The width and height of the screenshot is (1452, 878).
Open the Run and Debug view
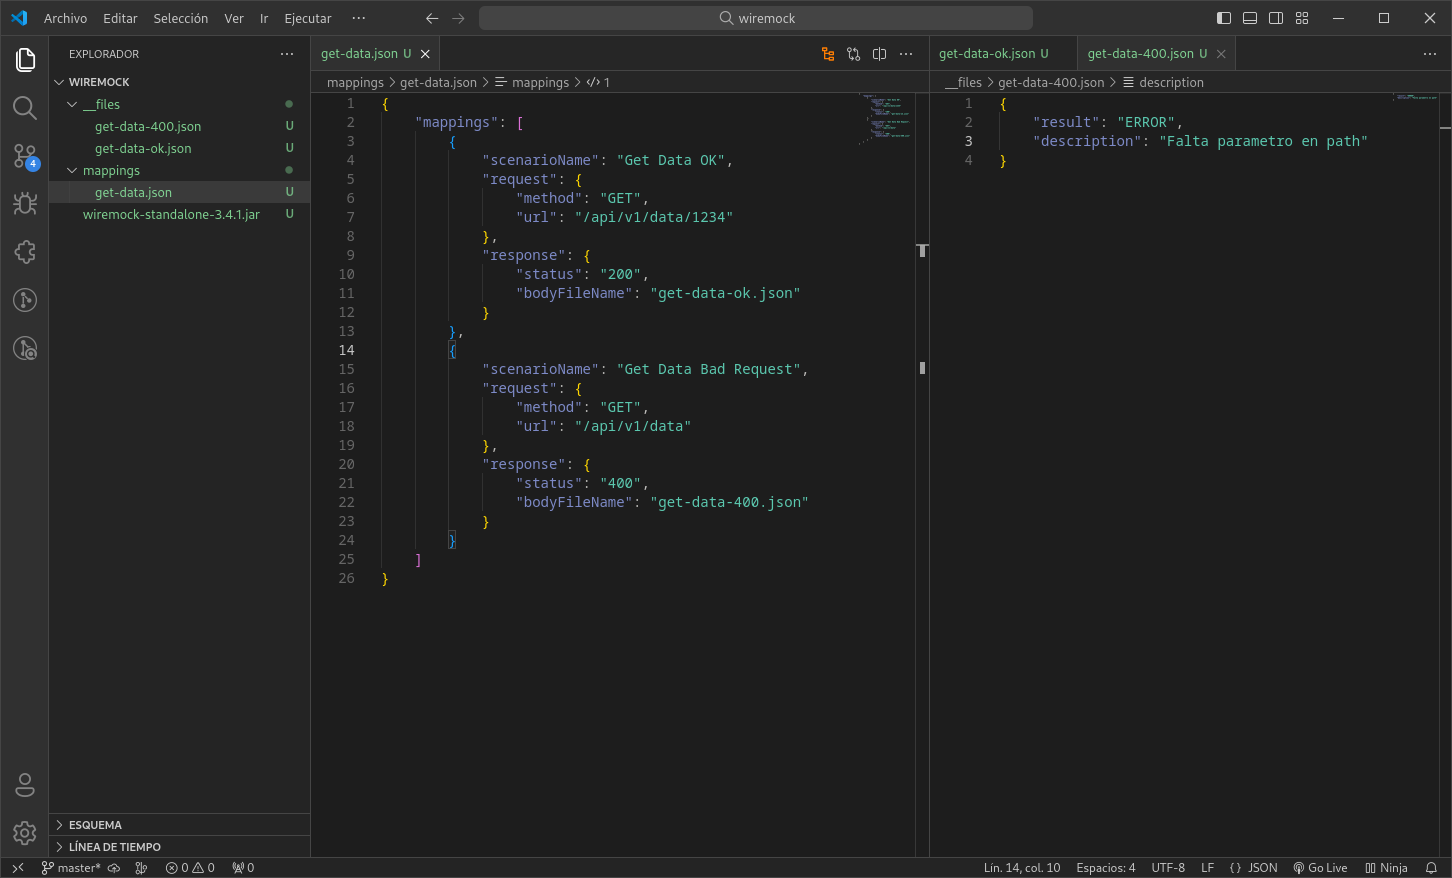tap(25, 204)
